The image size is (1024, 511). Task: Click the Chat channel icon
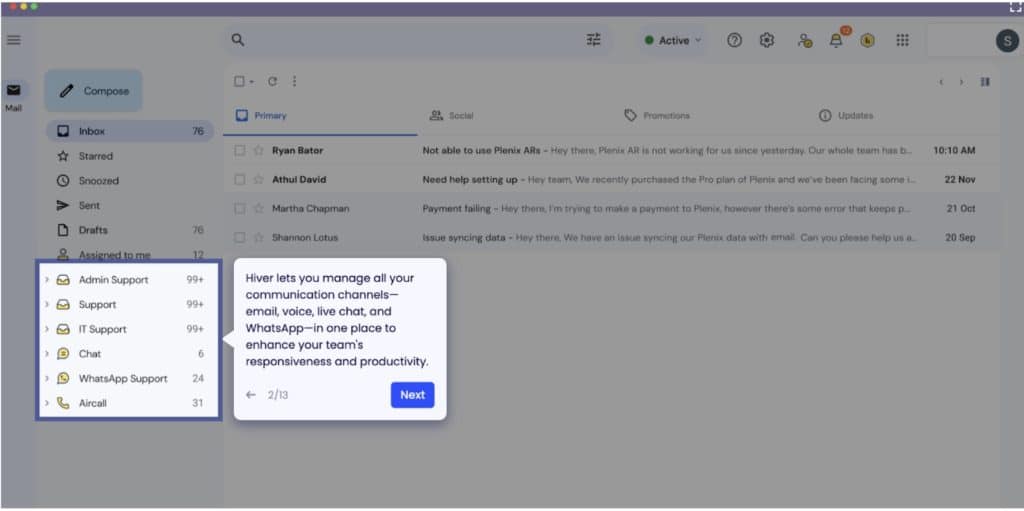[x=63, y=354]
